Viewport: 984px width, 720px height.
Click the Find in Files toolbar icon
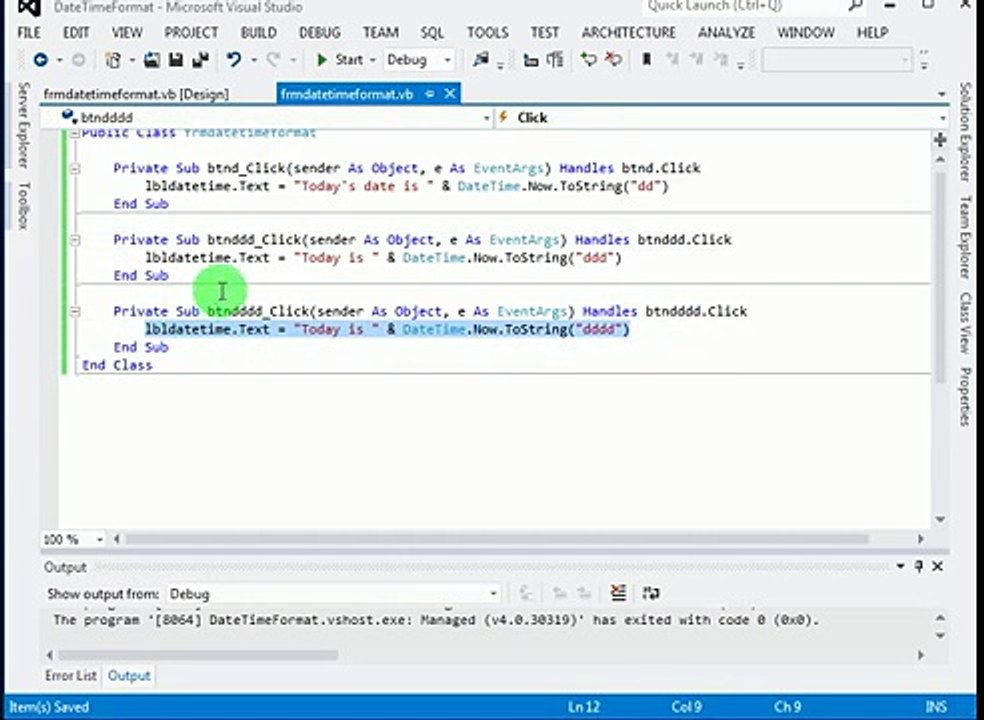[481, 60]
